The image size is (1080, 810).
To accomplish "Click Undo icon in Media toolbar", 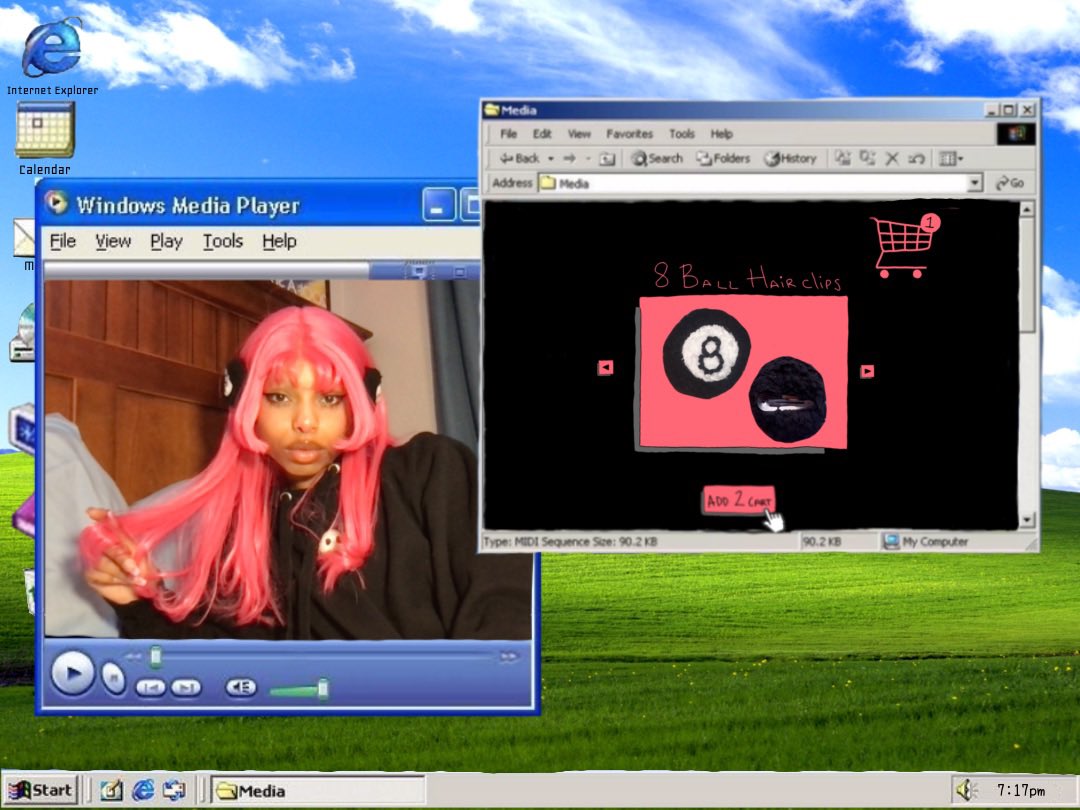I will pos(916,159).
